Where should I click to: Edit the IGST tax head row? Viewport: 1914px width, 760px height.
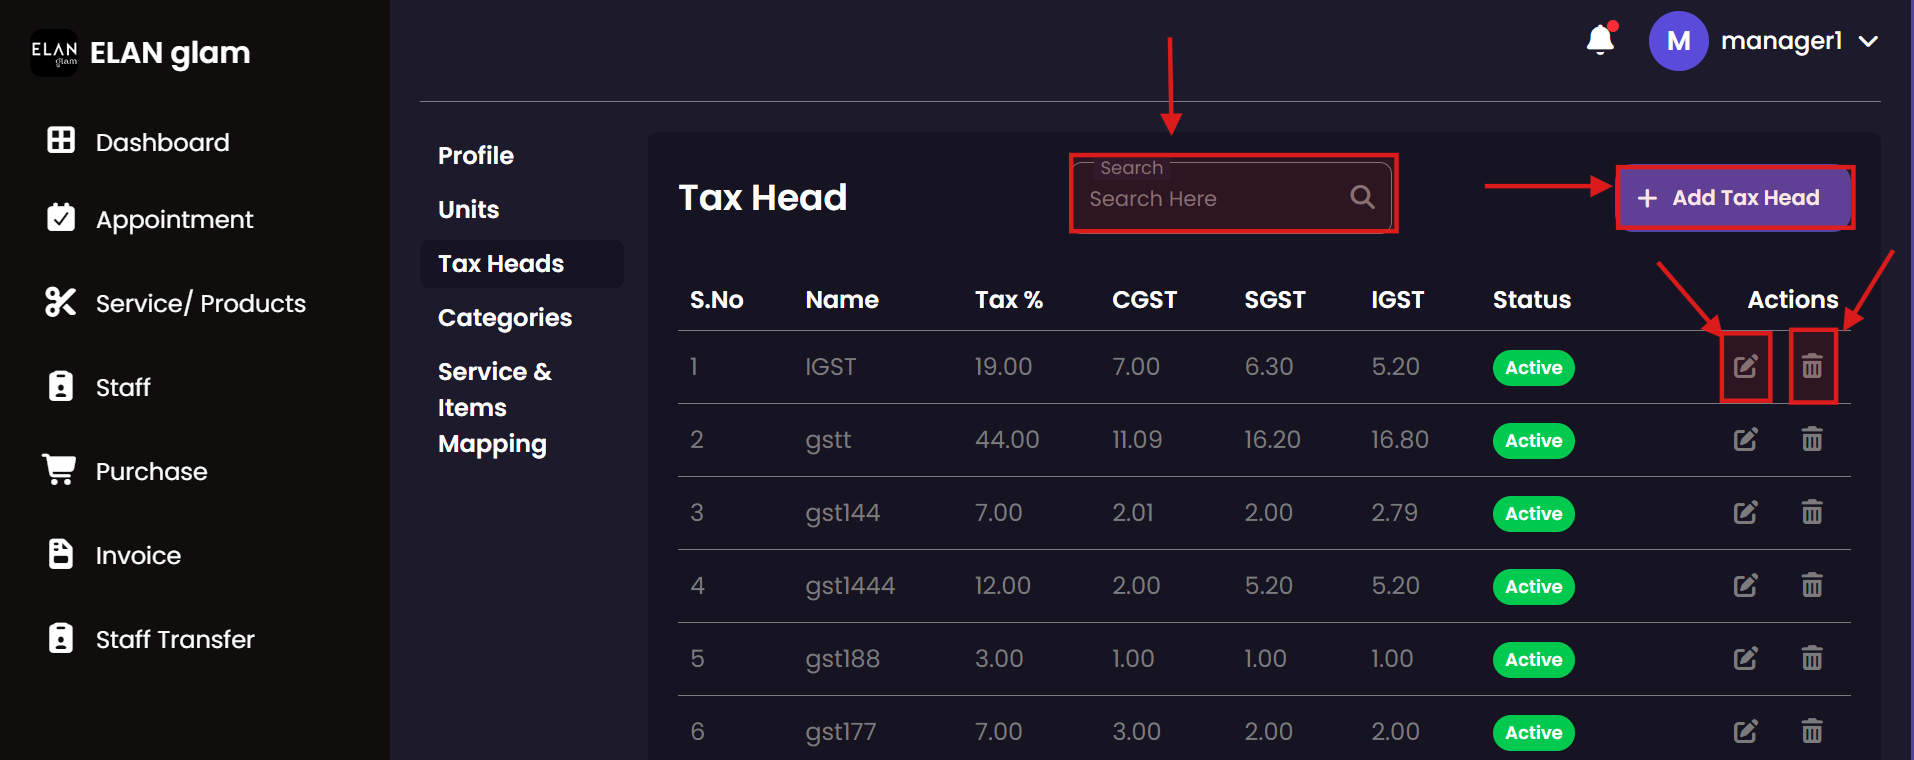click(1745, 367)
